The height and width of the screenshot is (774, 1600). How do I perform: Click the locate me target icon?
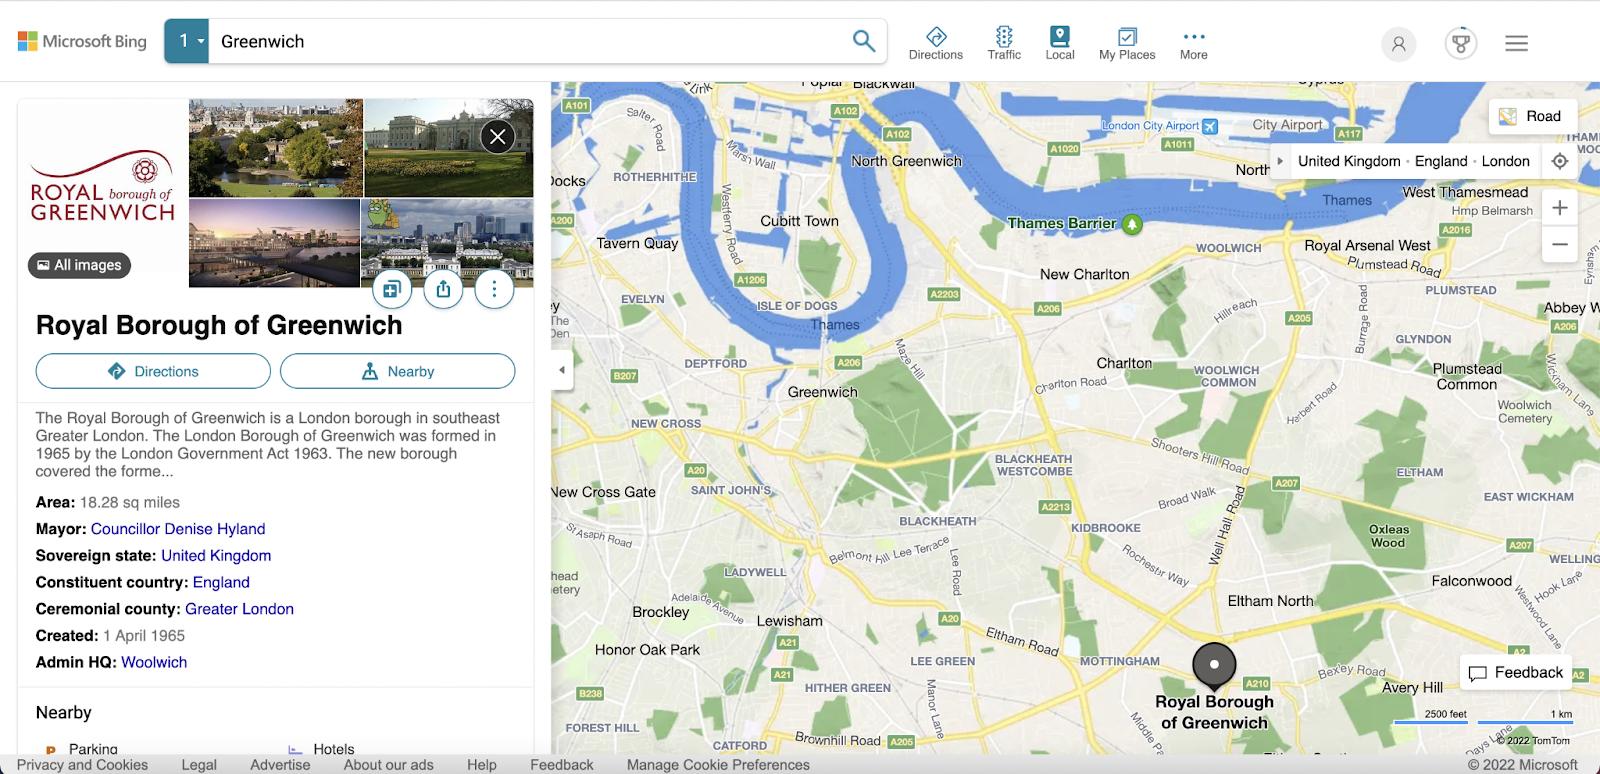coord(1560,161)
